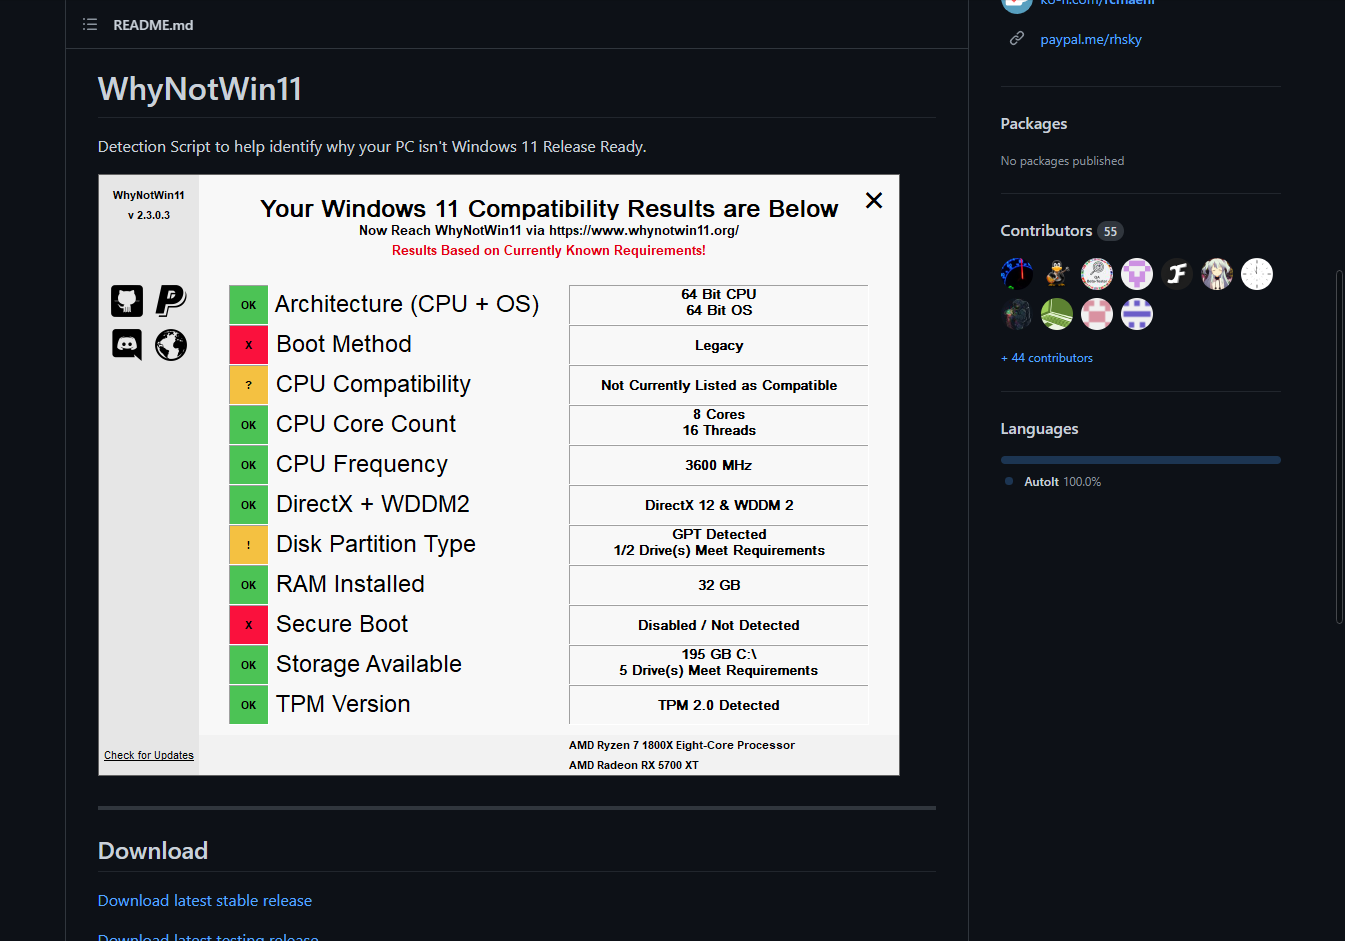Open the dark astronaut contributor avatar

click(1017, 314)
